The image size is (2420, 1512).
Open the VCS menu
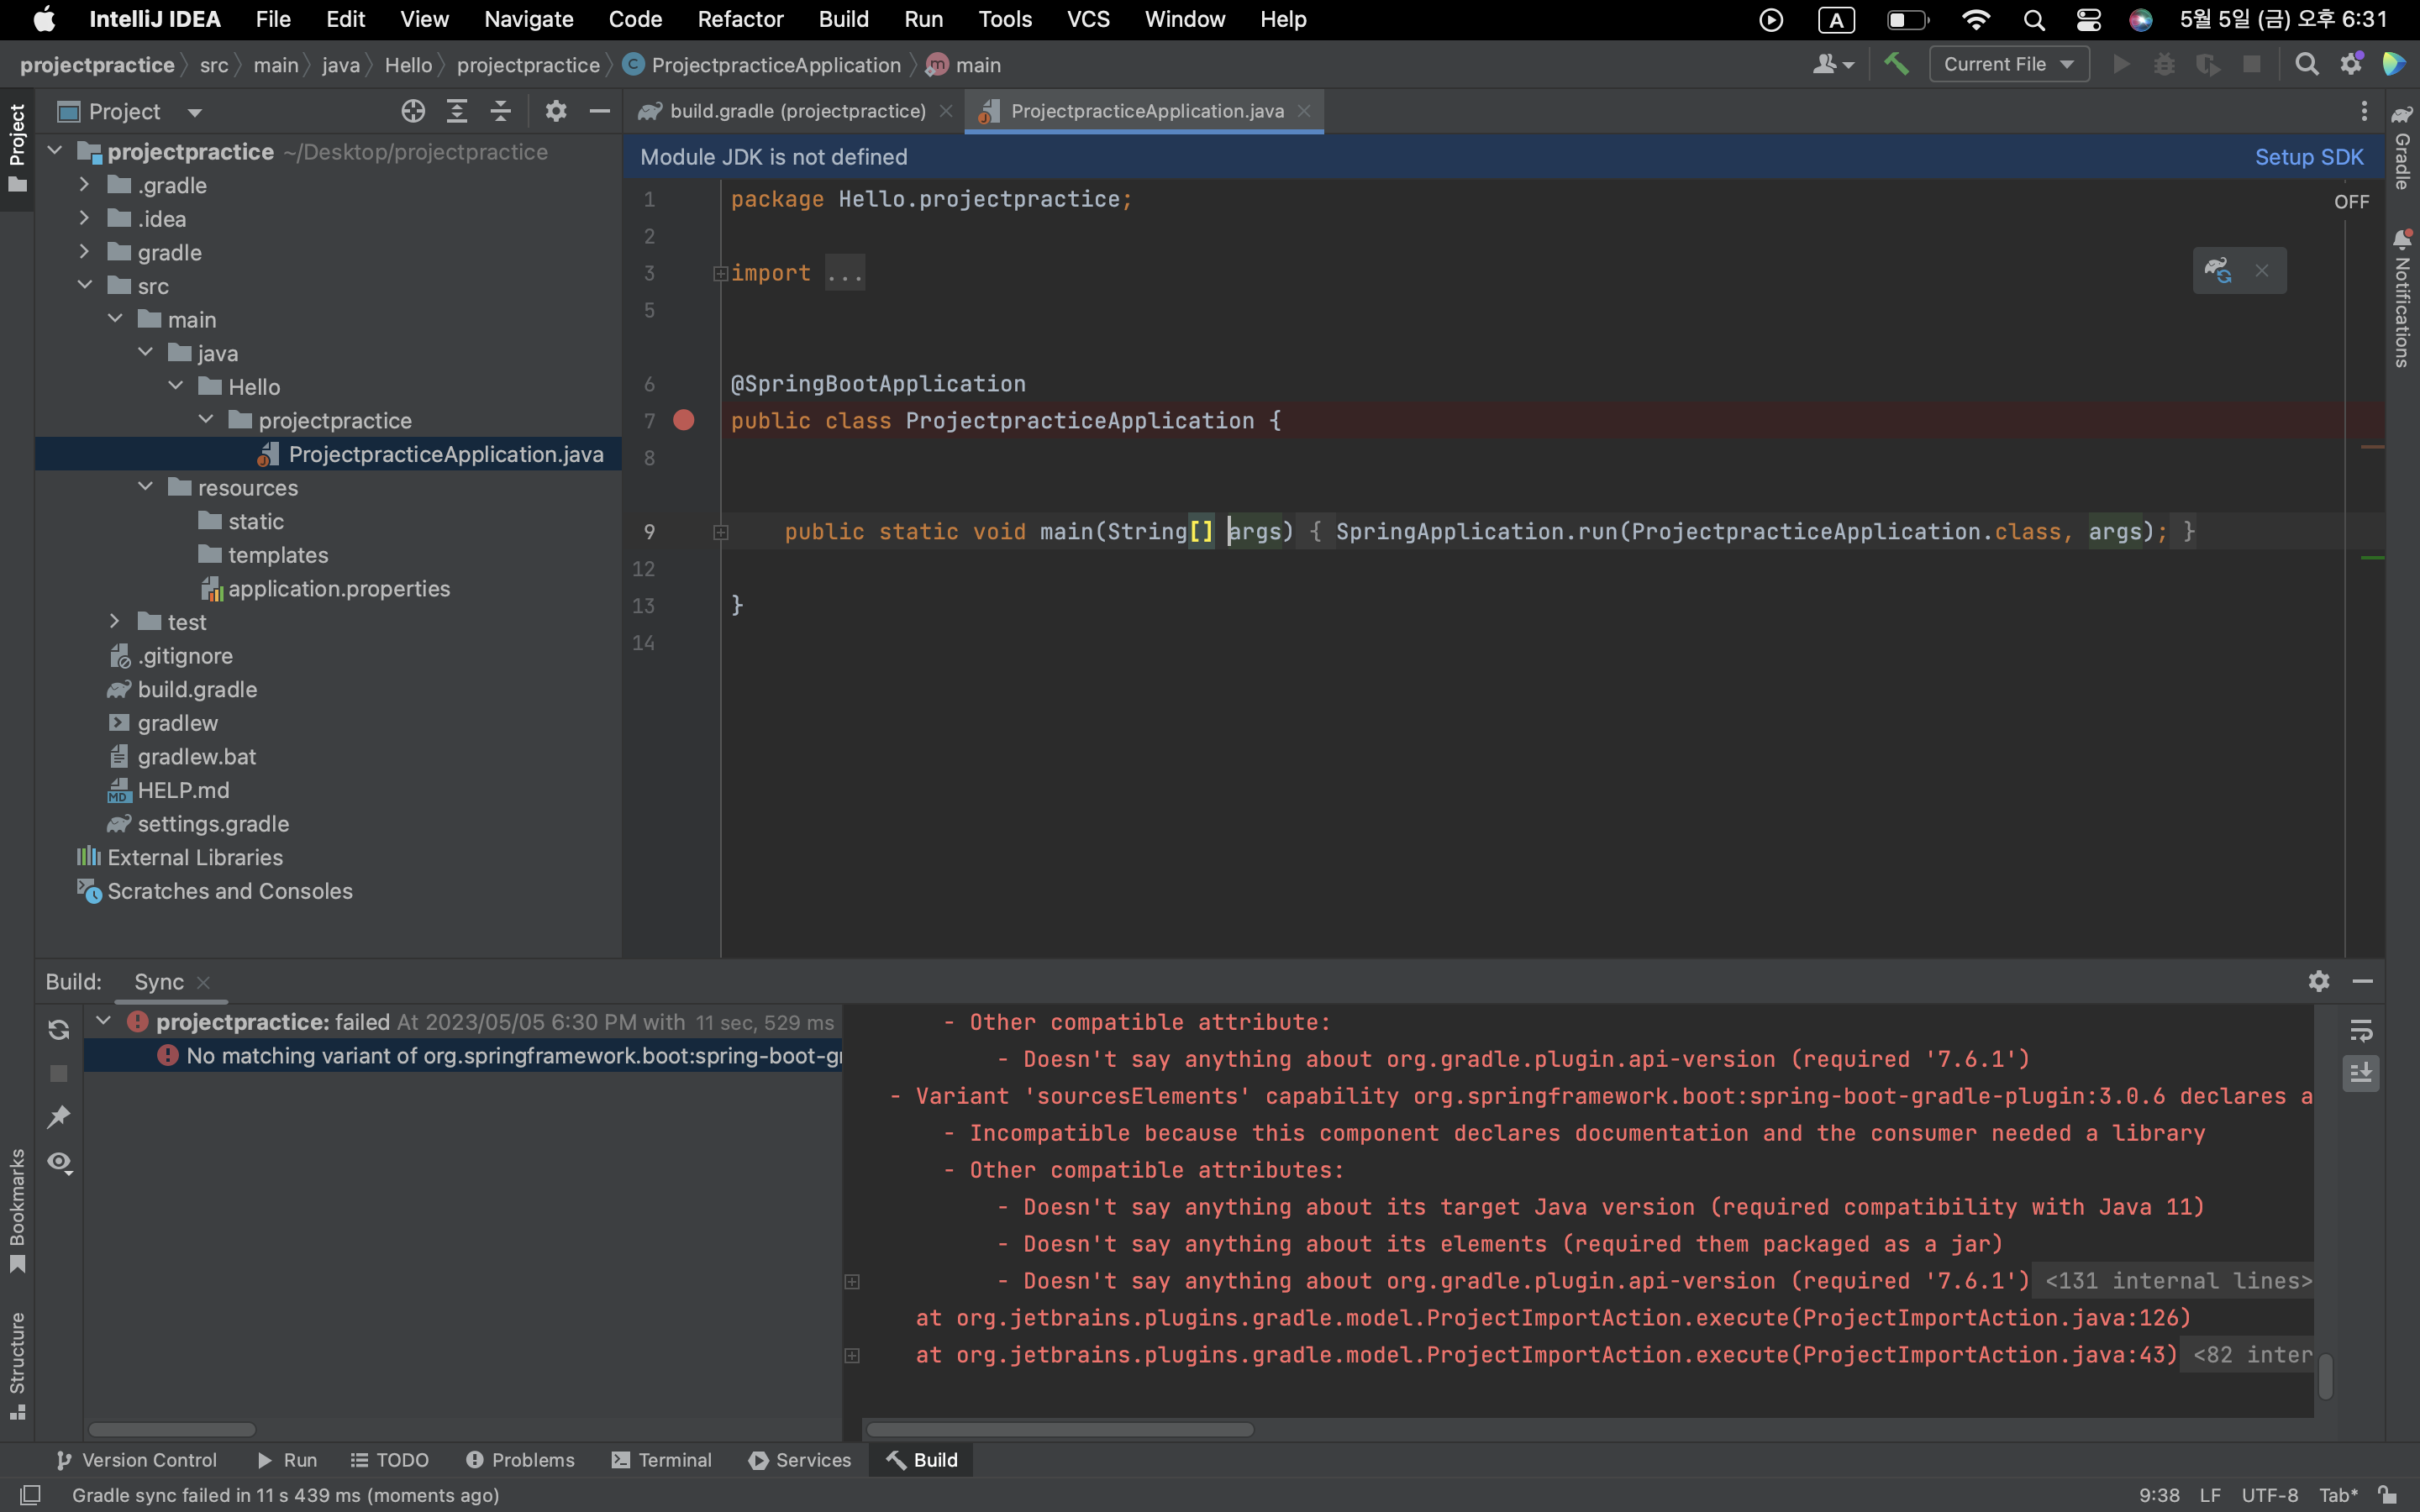(x=1087, y=19)
